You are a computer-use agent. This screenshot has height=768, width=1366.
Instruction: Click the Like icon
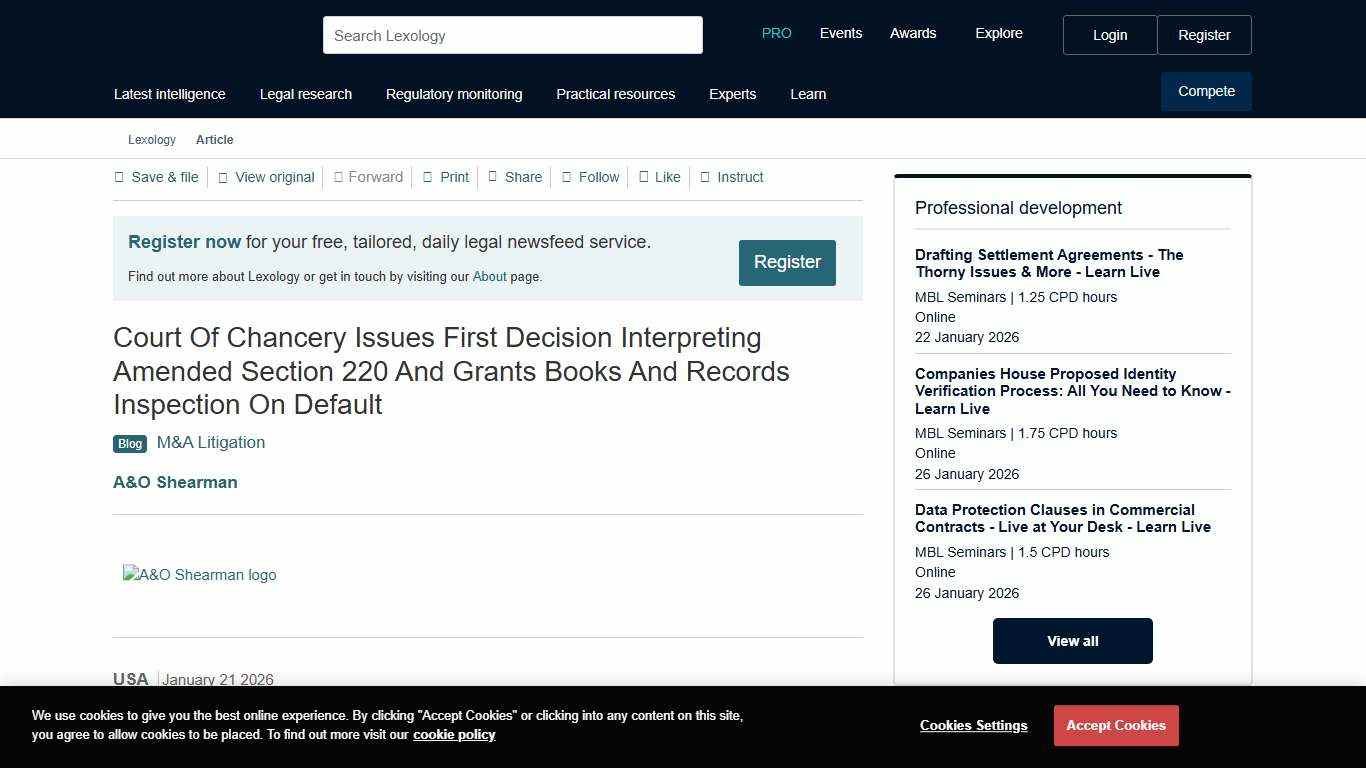[x=645, y=177]
